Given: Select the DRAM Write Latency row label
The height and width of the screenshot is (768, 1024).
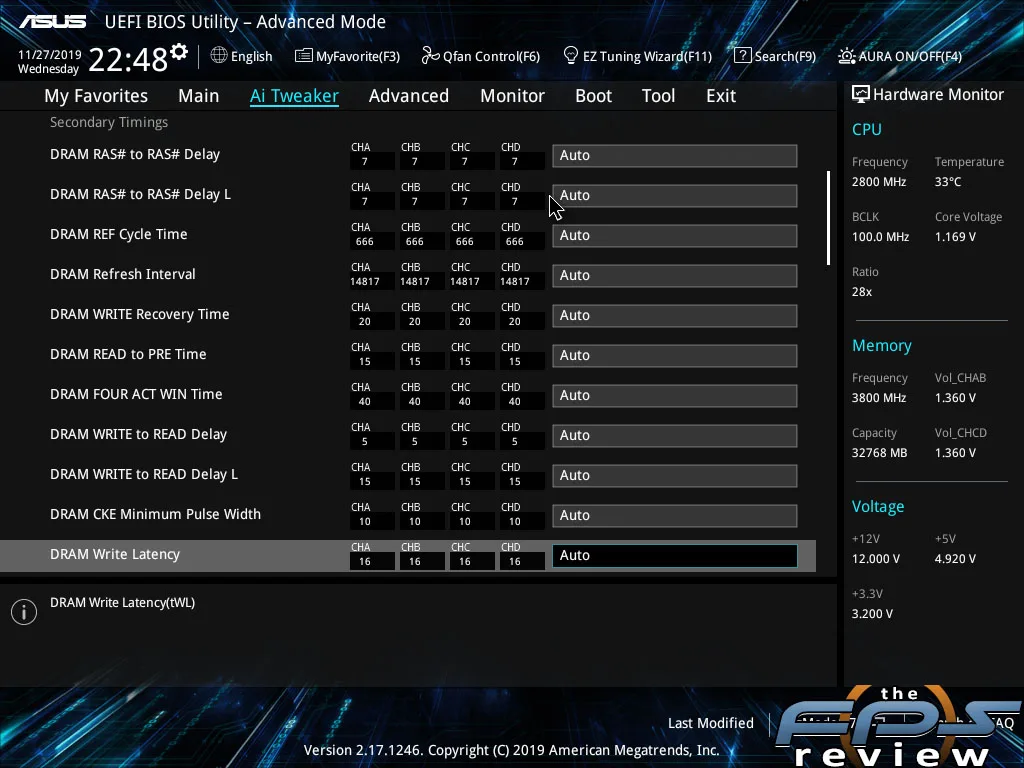Looking at the screenshot, I should (x=115, y=554).
